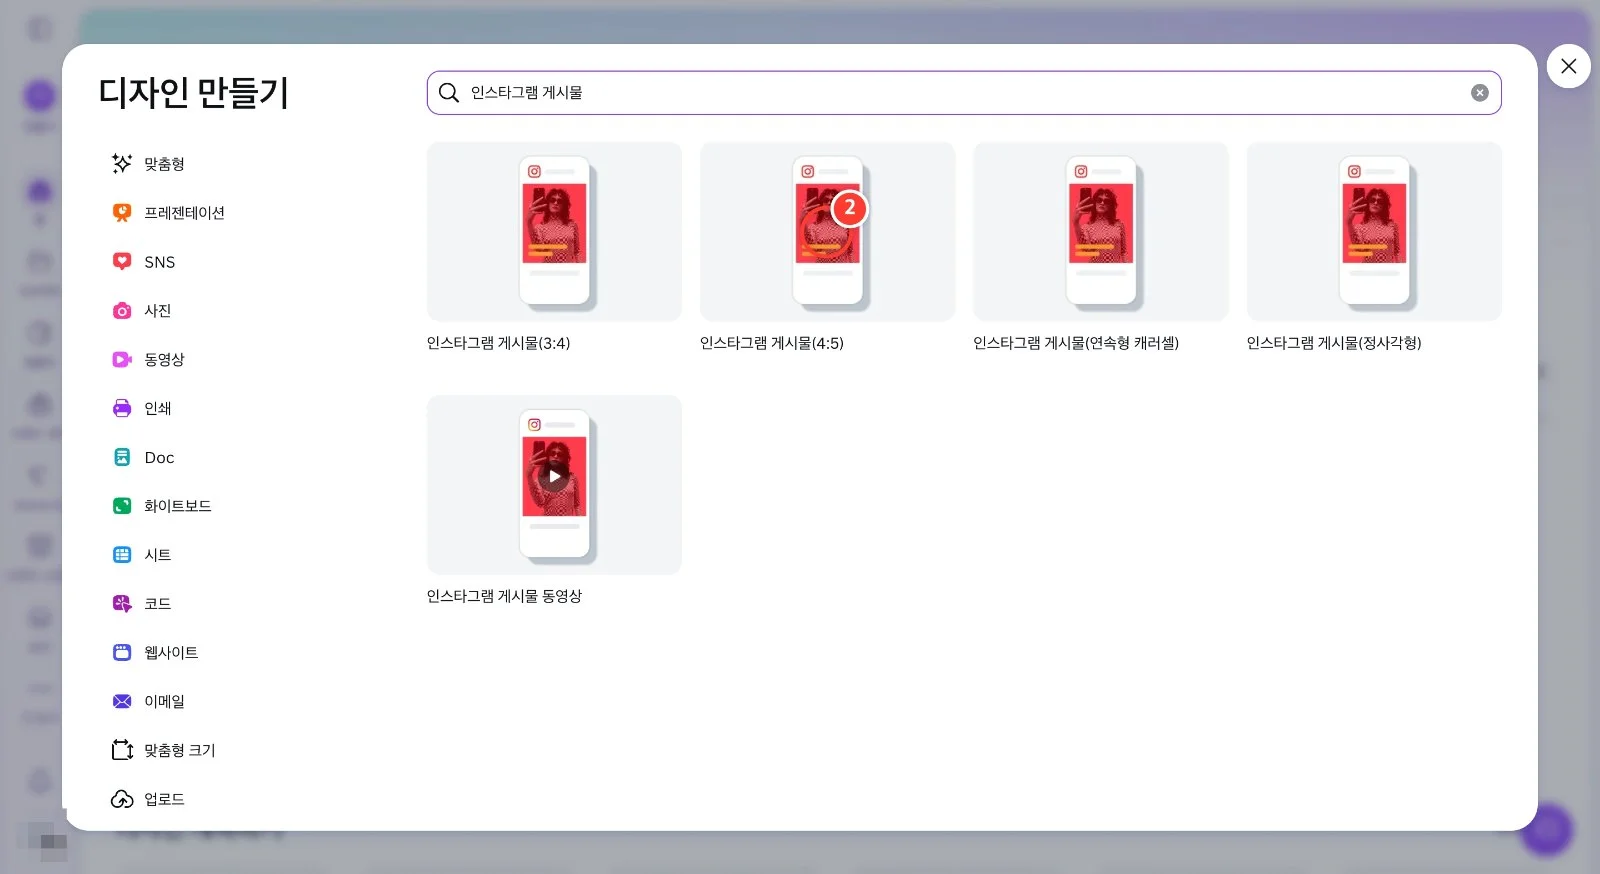Open 인스타그램 게시물 동영상 thumbnail
Viewport: 1600px width, 874px height.
tap(554, 484)
